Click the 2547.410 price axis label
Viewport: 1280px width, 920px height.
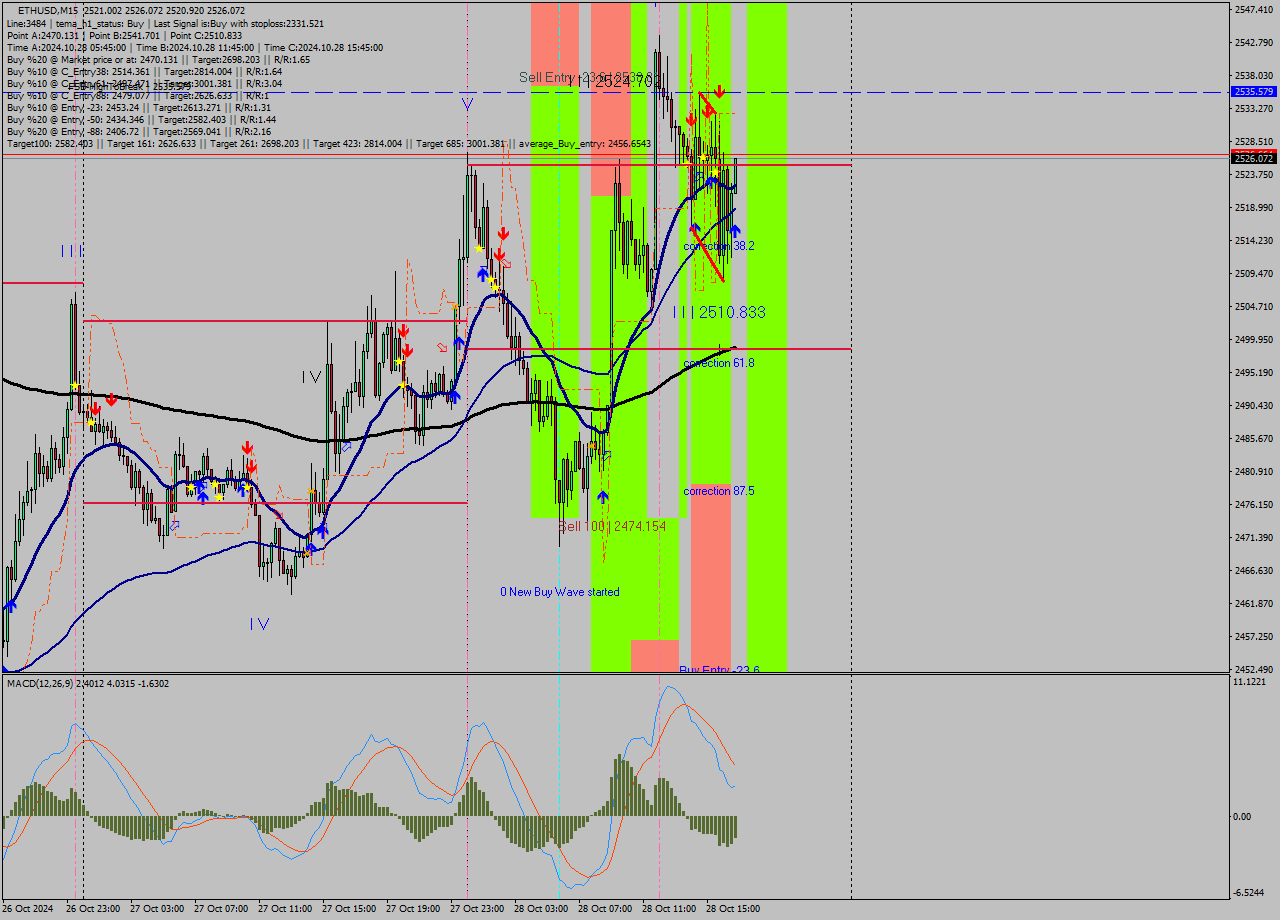[x=1254, y=9]
